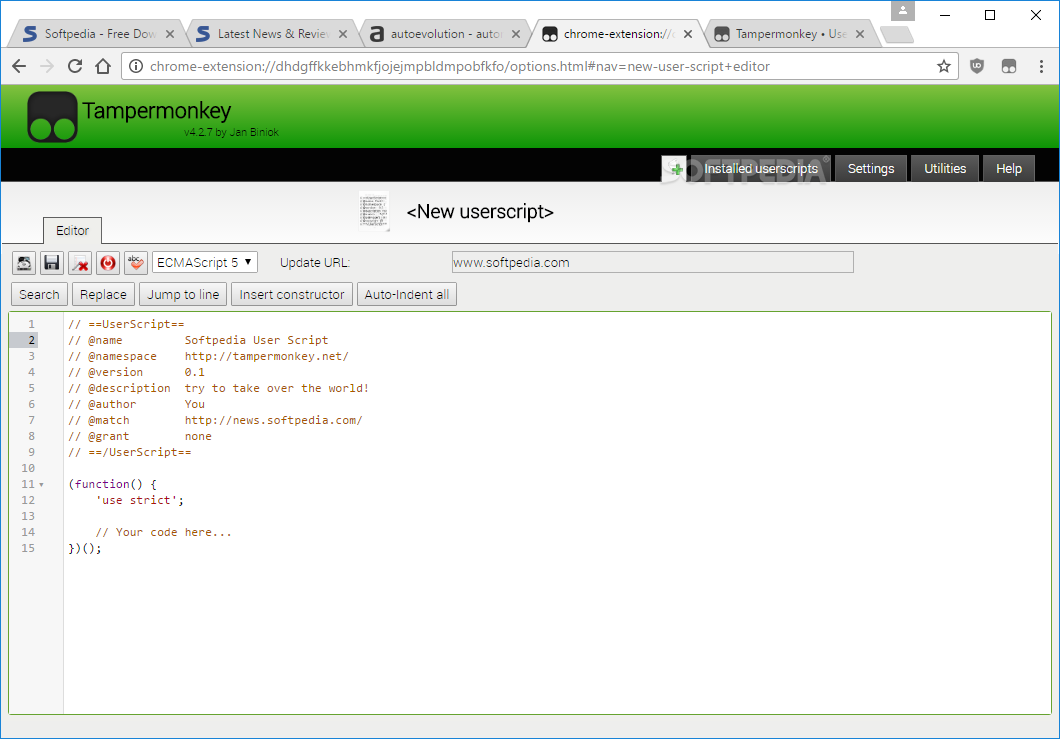Viewport: 1060px width, 739px height.
Task: Click the '// ==UserScript==' line
Action: 126,324
